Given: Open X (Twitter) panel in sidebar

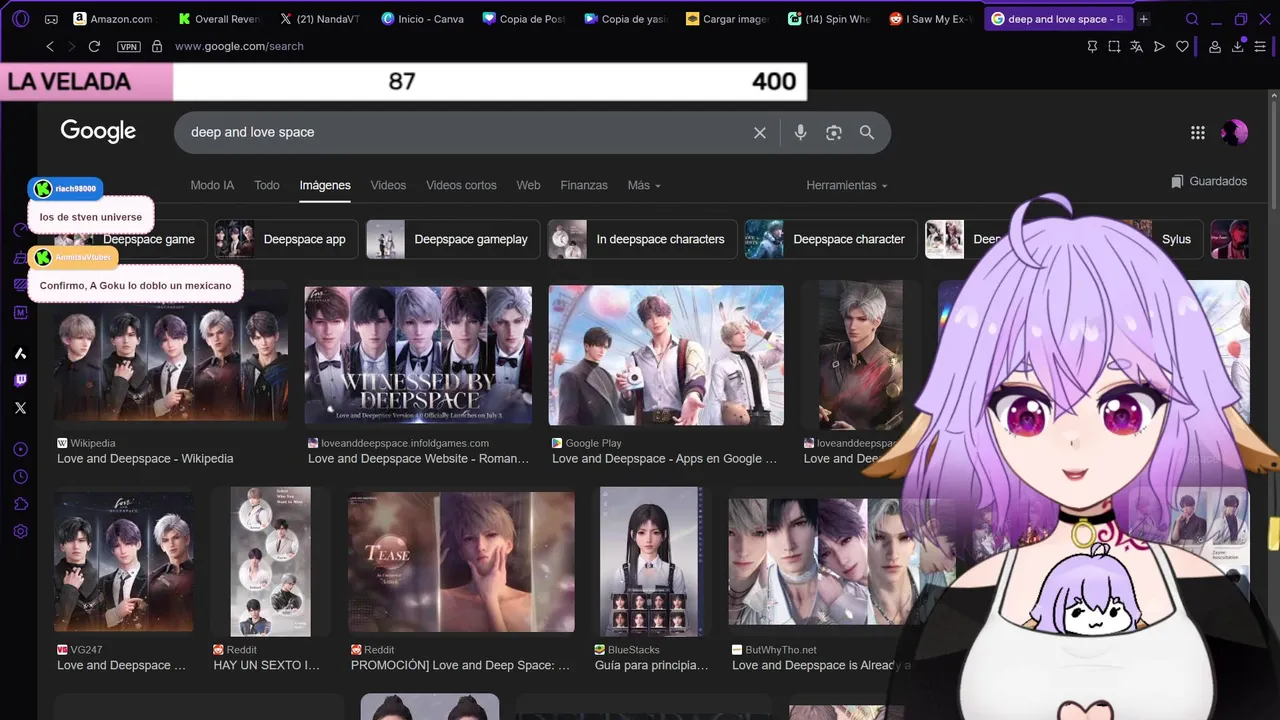Looking at the screenshot, I should pos(20,408).
